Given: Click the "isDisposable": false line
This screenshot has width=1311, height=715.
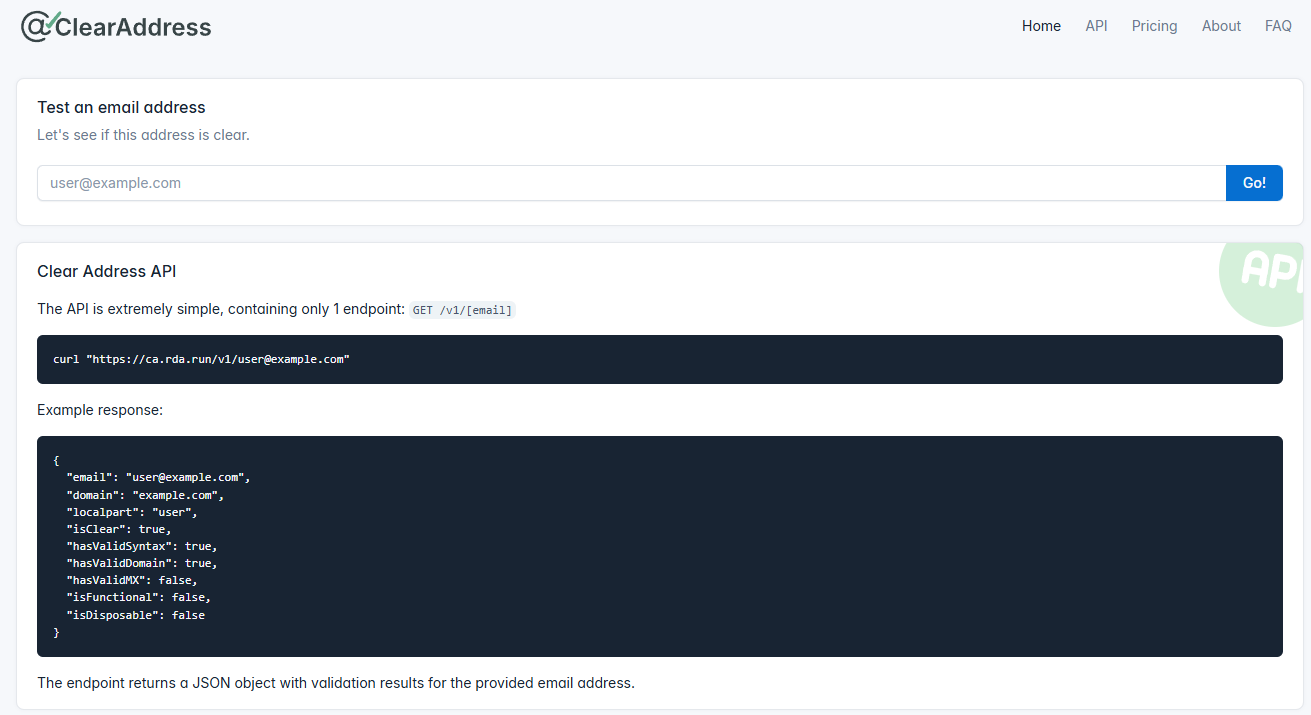Looking at the screenshot, I should click(x=135, y=615).
